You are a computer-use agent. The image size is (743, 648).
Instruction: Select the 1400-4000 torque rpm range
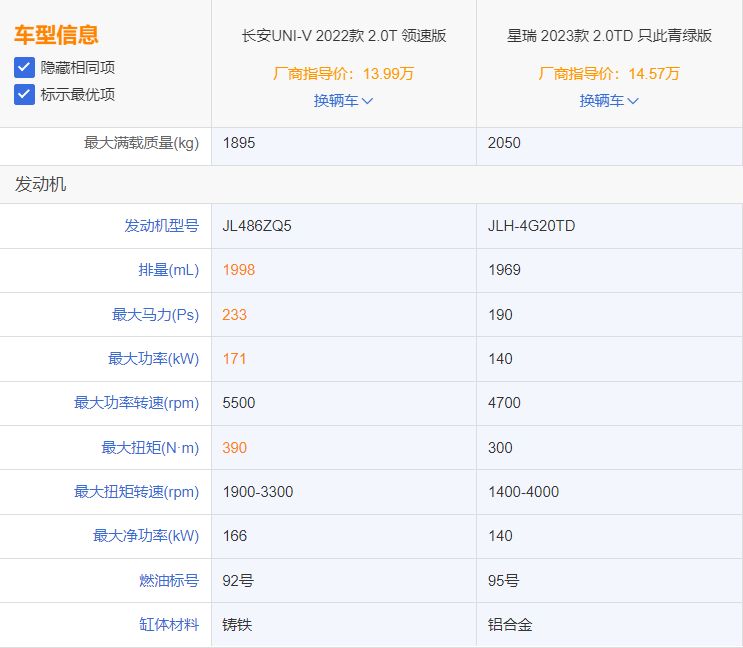(524, 492)
